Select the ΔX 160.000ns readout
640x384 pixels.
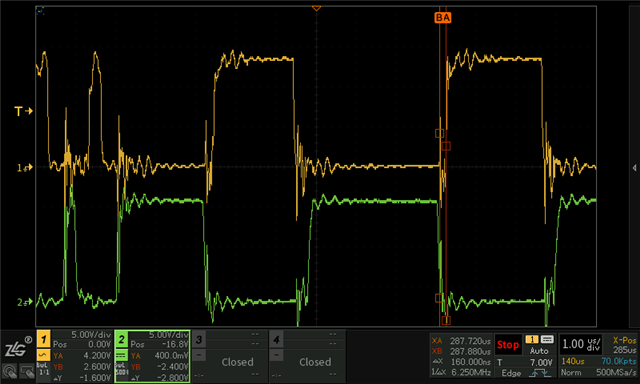click(x=461, y=362)
